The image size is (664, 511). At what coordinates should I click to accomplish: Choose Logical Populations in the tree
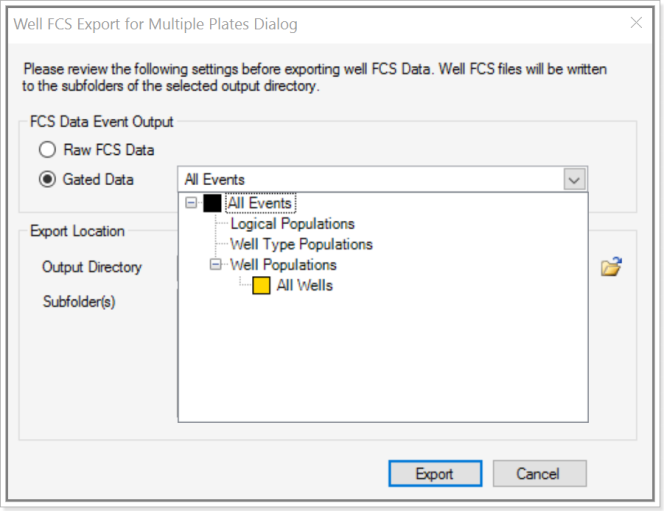(292, 224)
